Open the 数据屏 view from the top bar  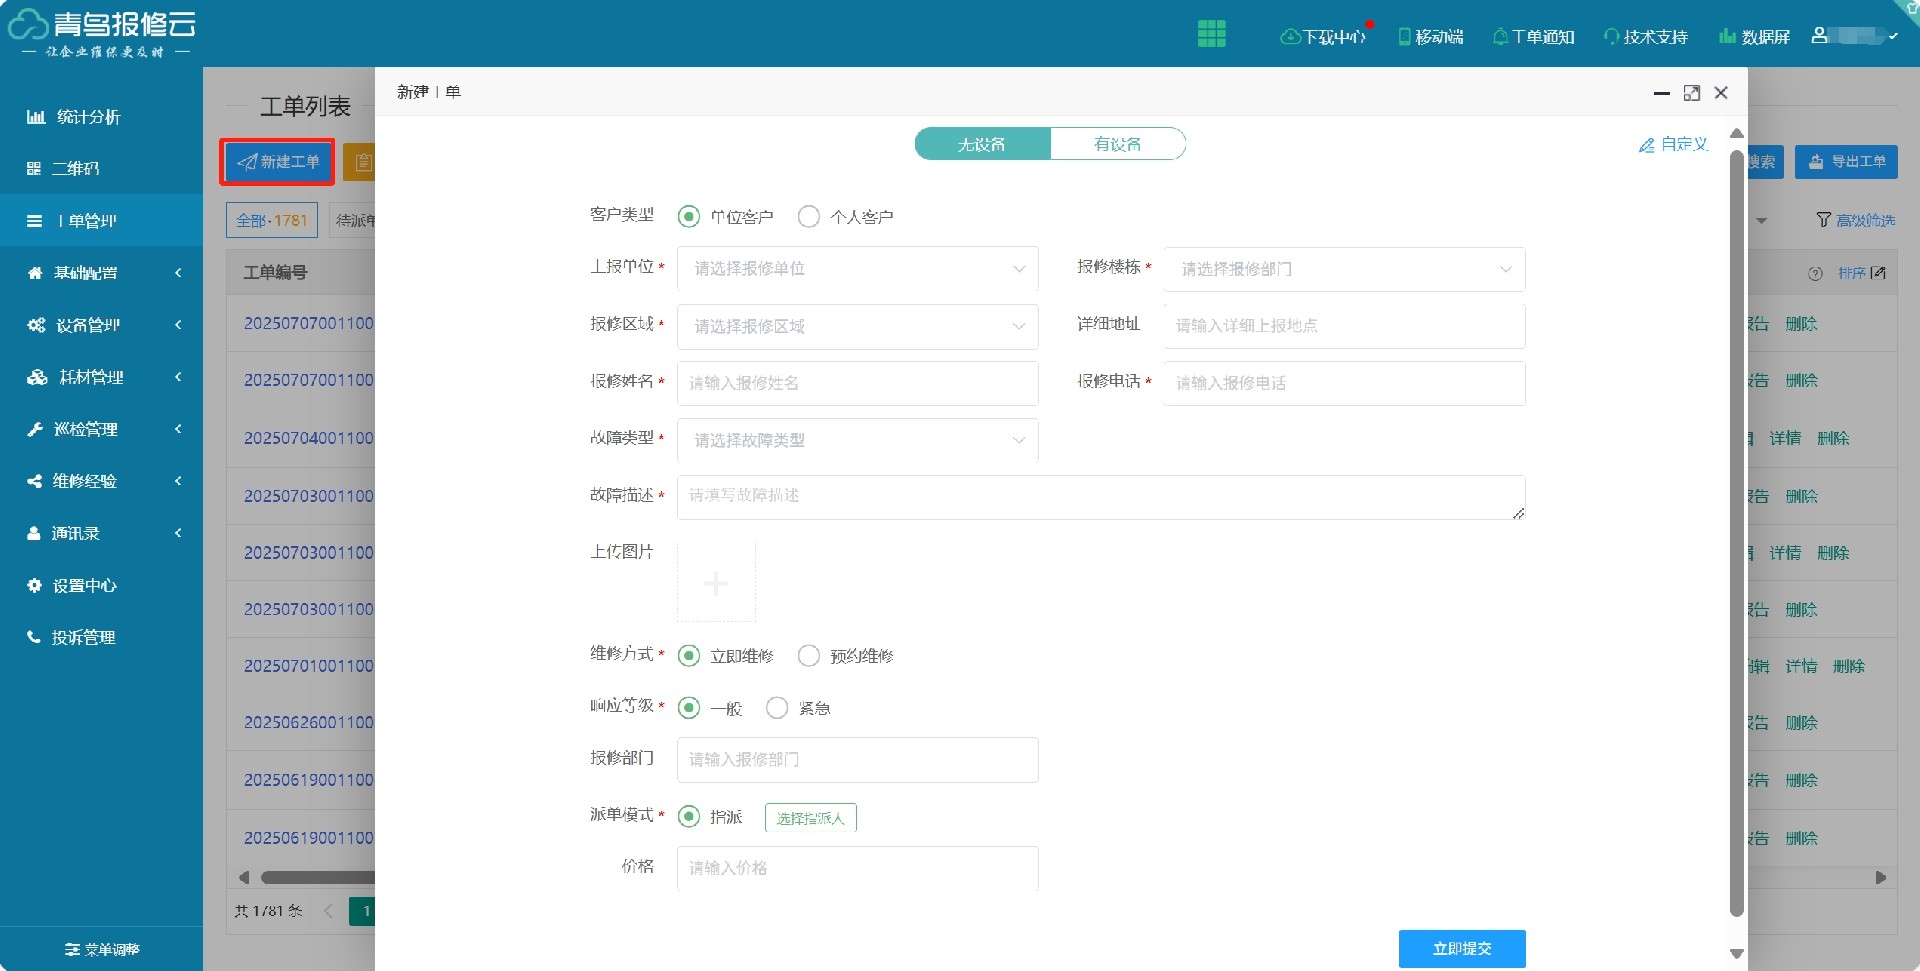tap(1755, 36)
